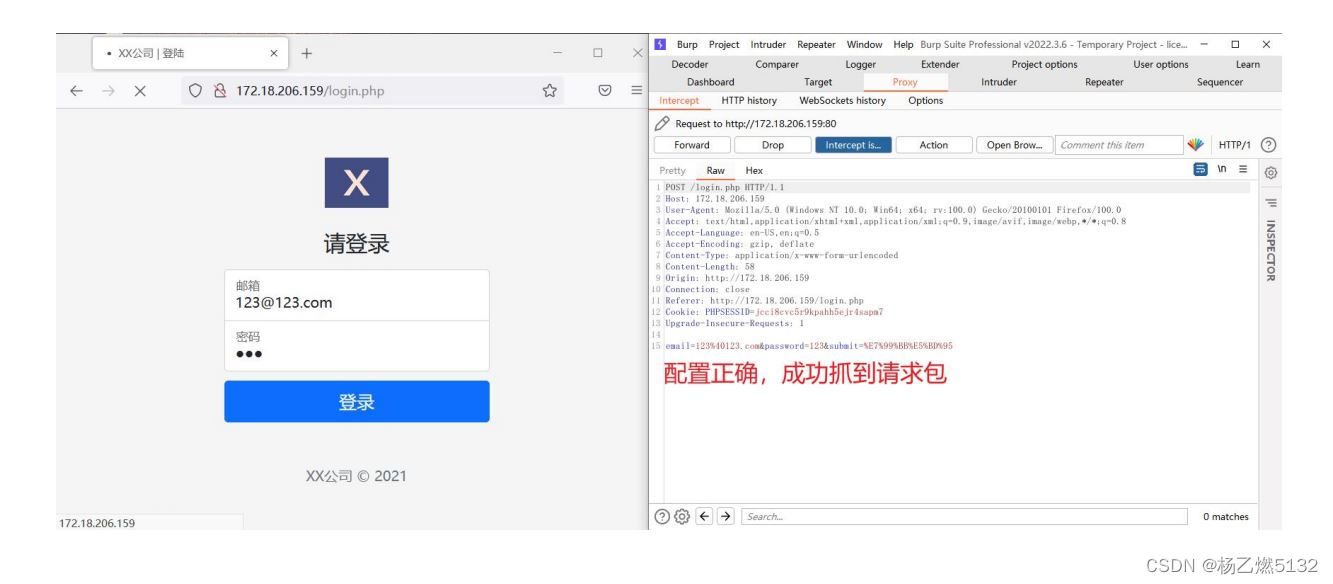
Task: Toggle the blue word wrap icon in the editor
Action: click(1201, 171)
